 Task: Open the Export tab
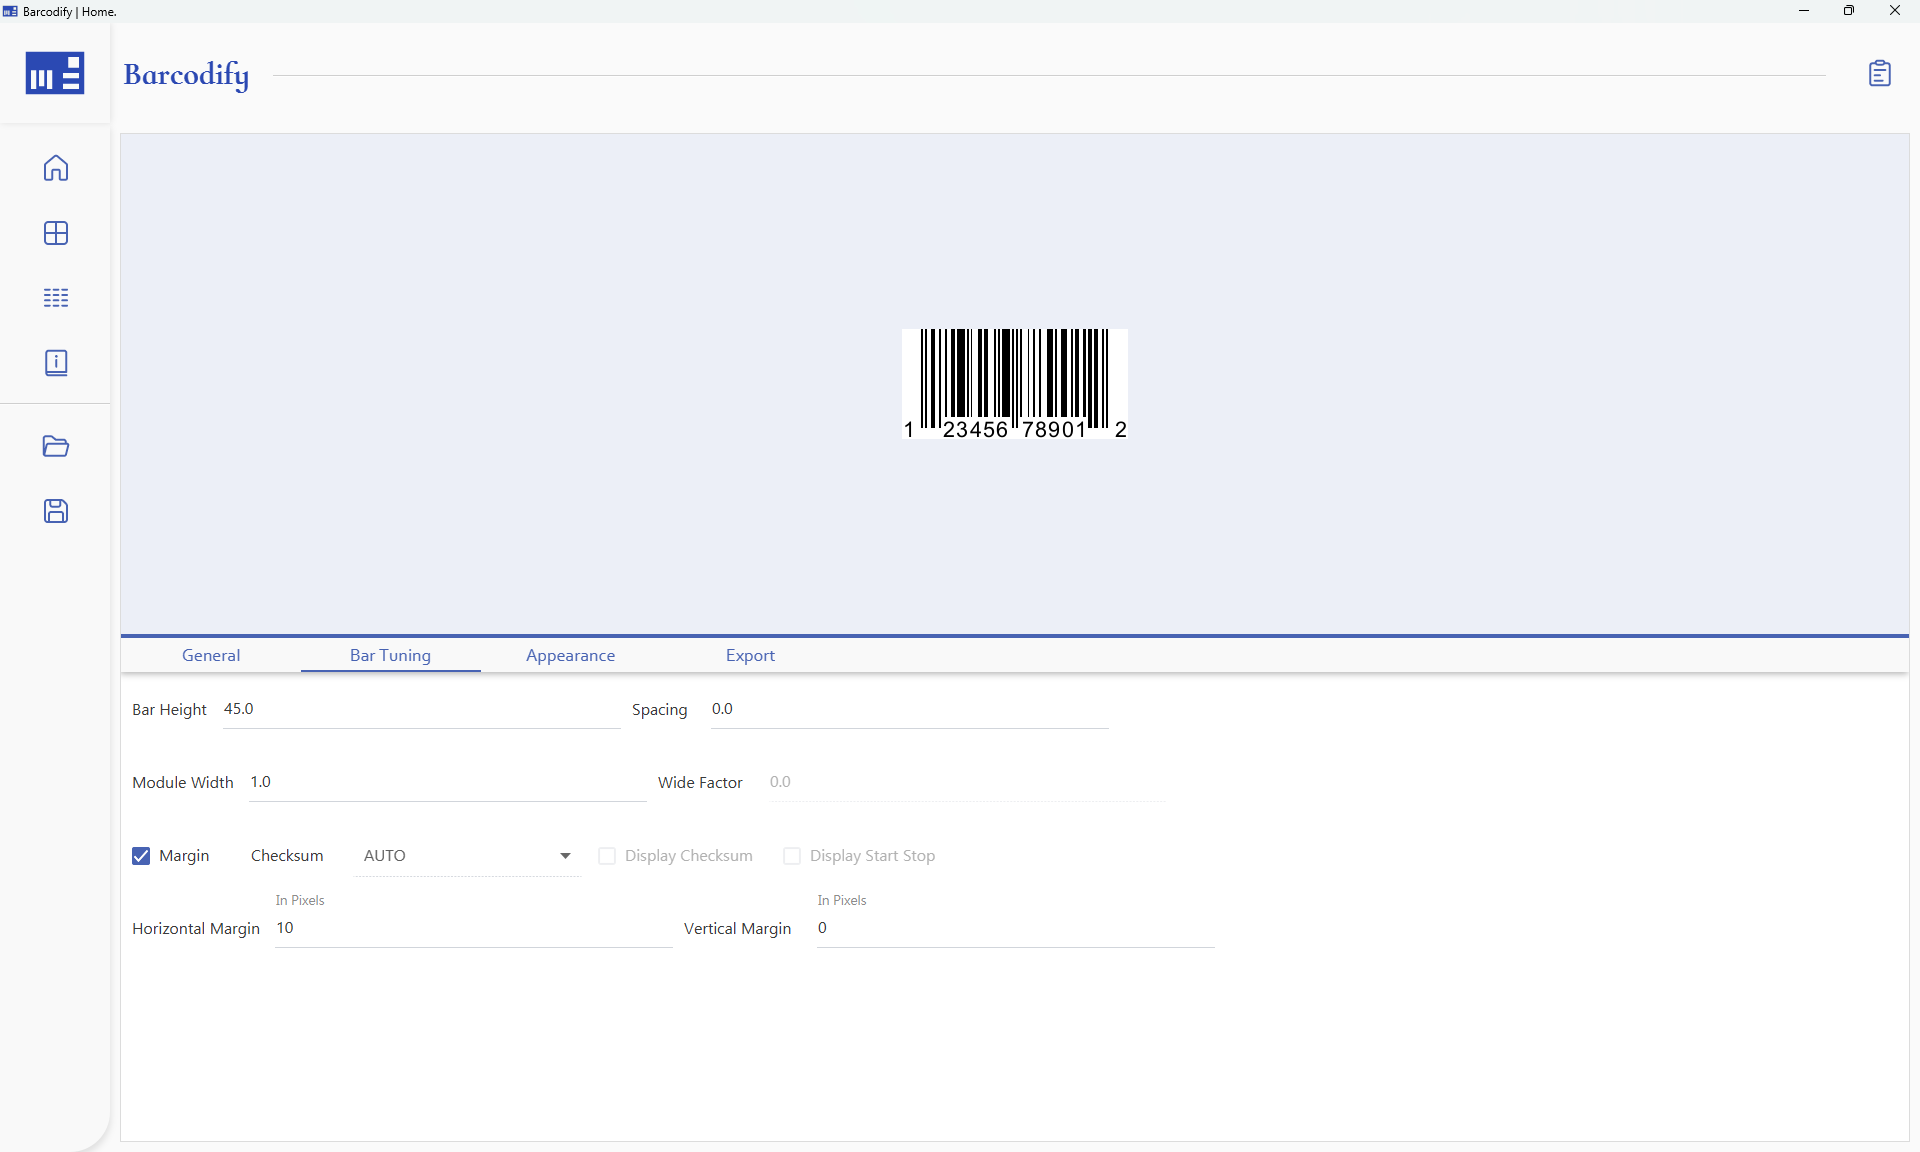750,655
